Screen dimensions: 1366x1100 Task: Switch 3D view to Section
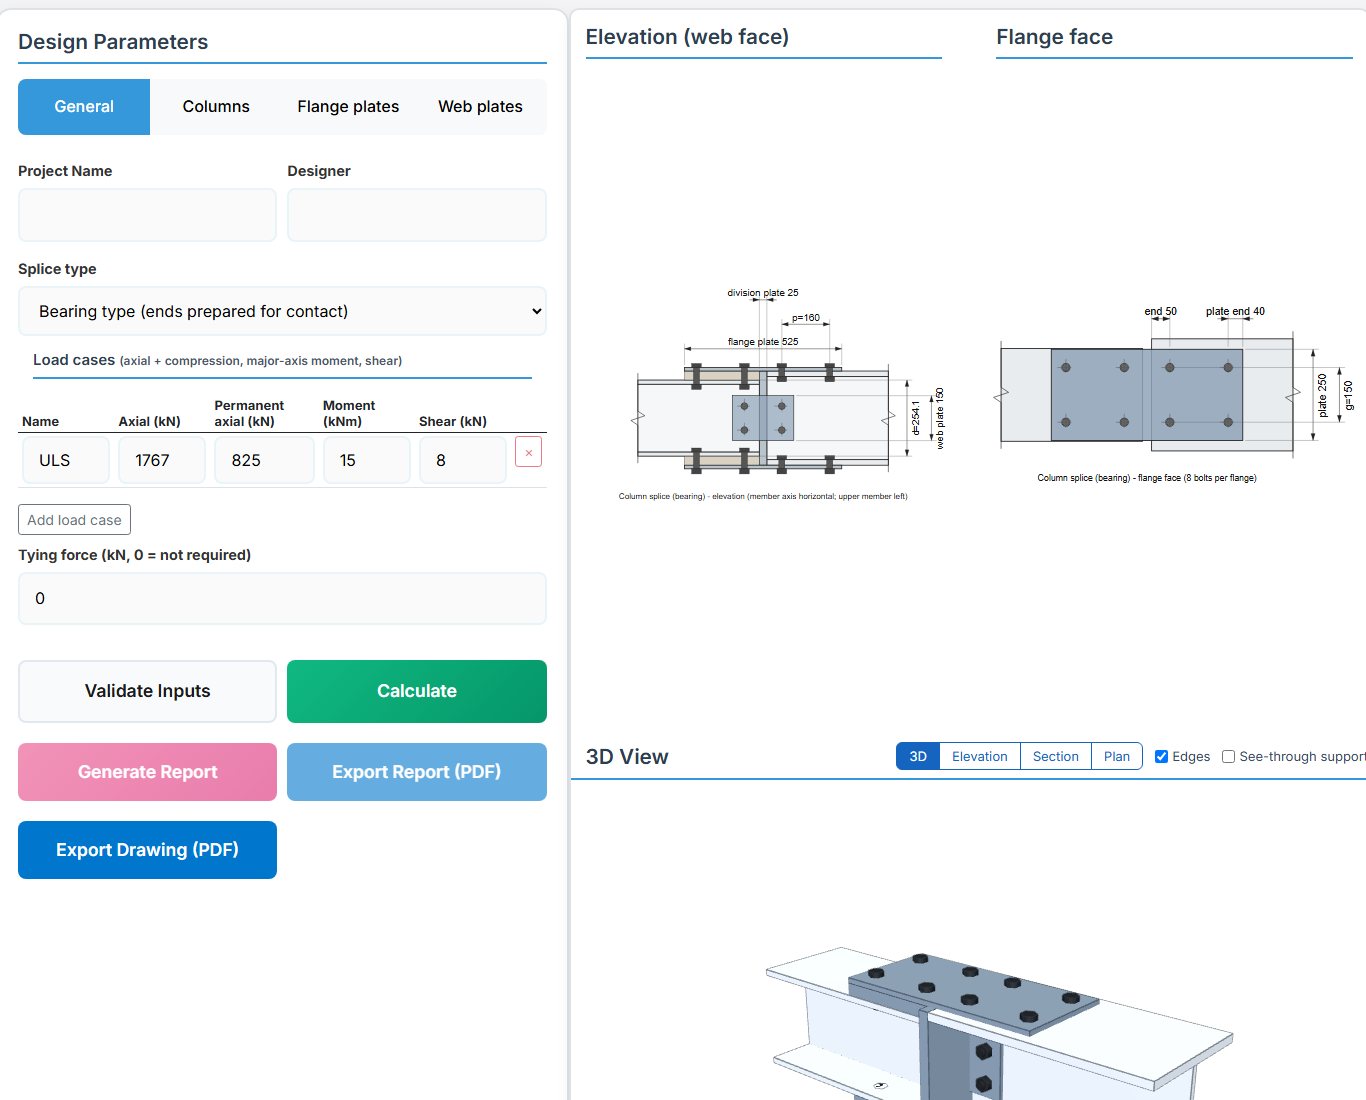pyautogui.click(x=1056, y=756)
